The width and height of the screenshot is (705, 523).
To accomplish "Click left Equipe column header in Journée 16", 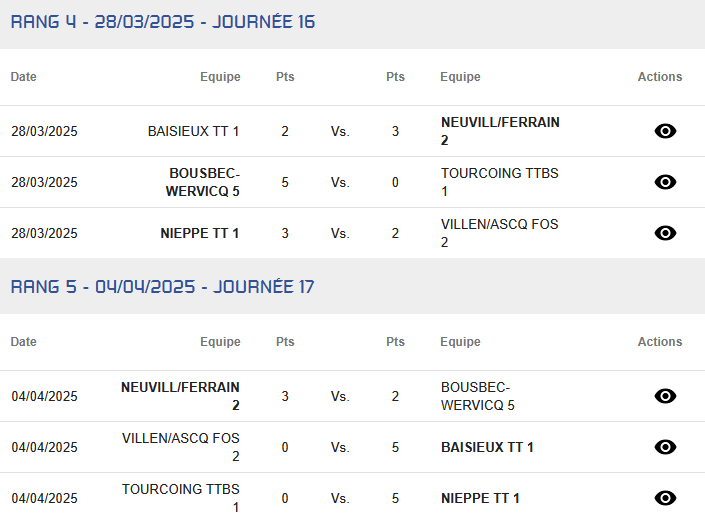I will click(x=220, y=76).
